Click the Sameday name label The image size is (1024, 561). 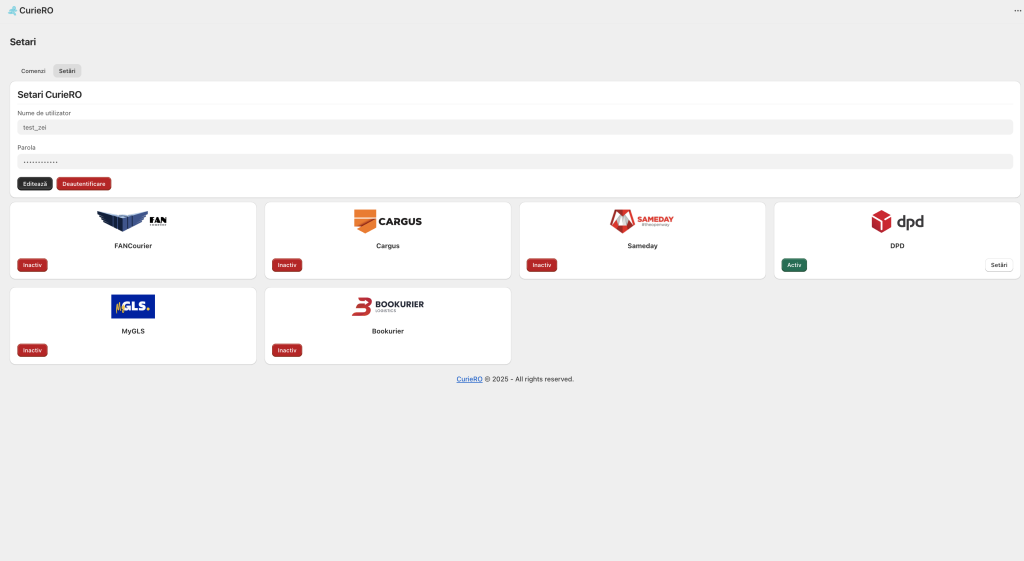(x=642, y=246)
